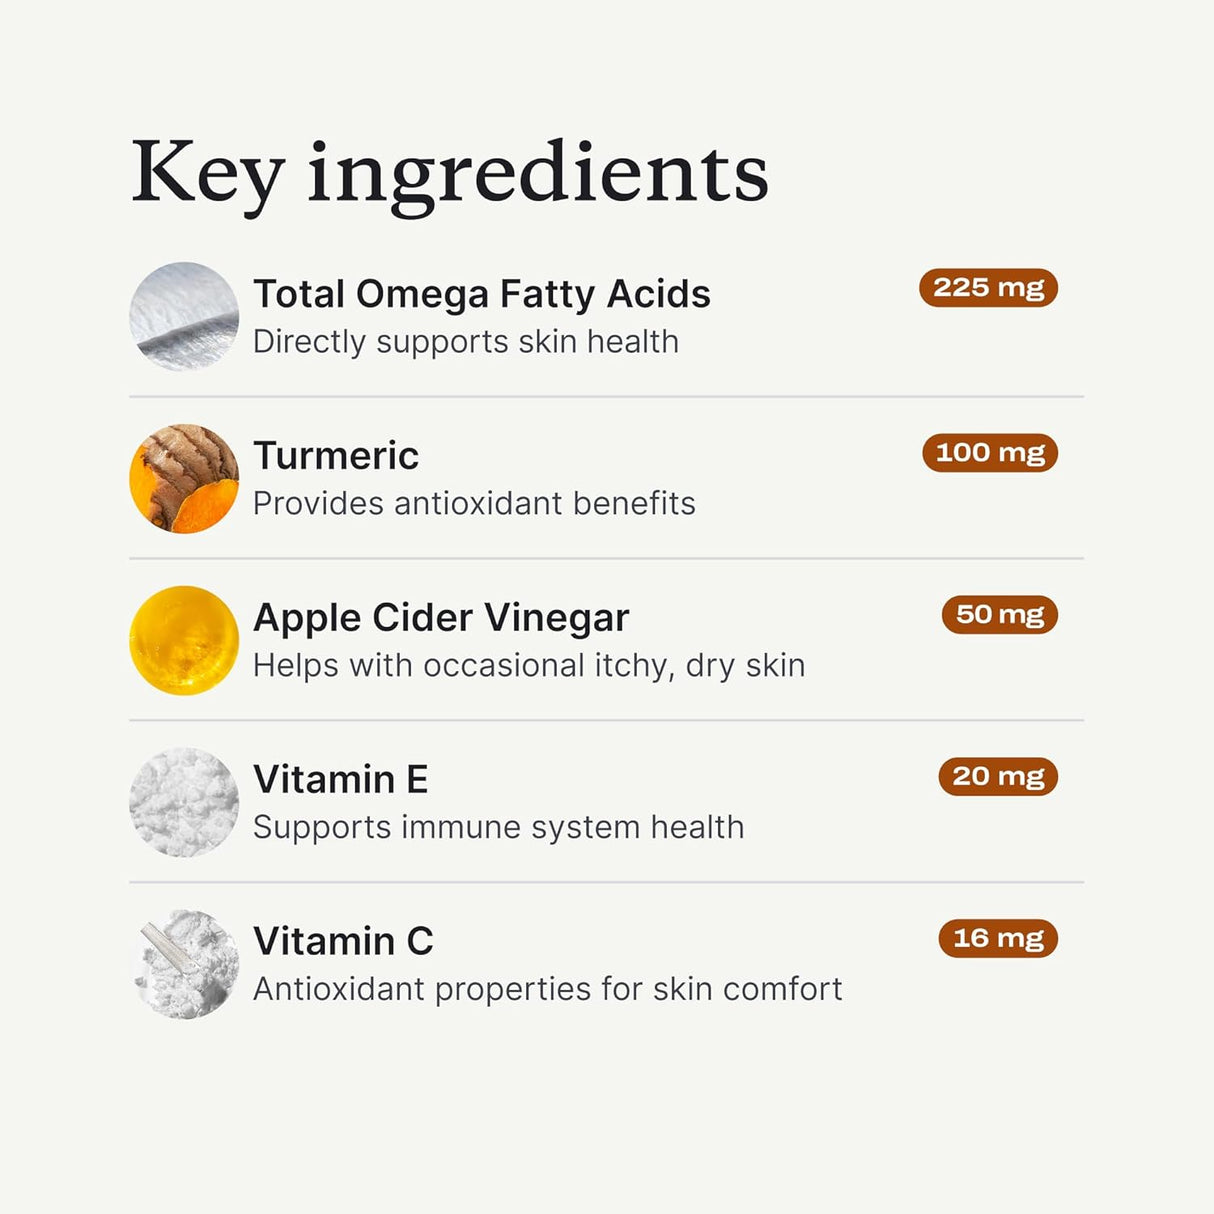Viewport: 1214px width, 1214px height.
Task: Click the Vitamin C powder scoop image
Action: pos(184,964)
